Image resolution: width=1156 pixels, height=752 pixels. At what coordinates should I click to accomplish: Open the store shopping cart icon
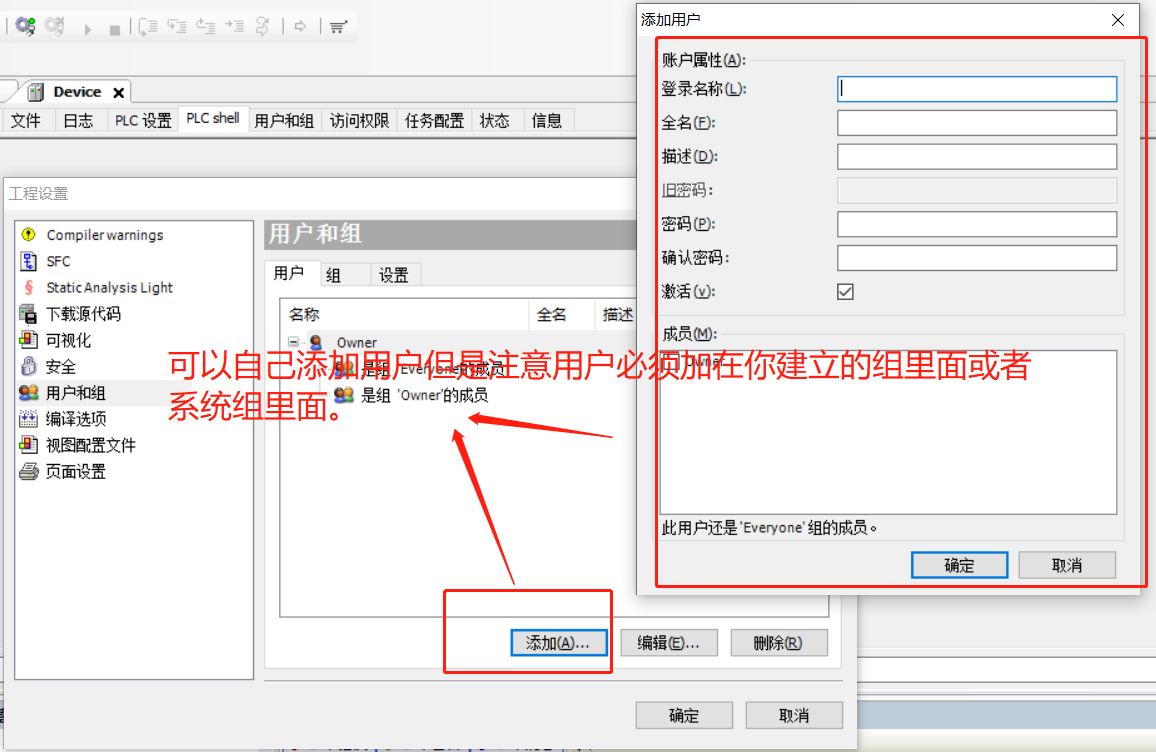click(338, 27)
